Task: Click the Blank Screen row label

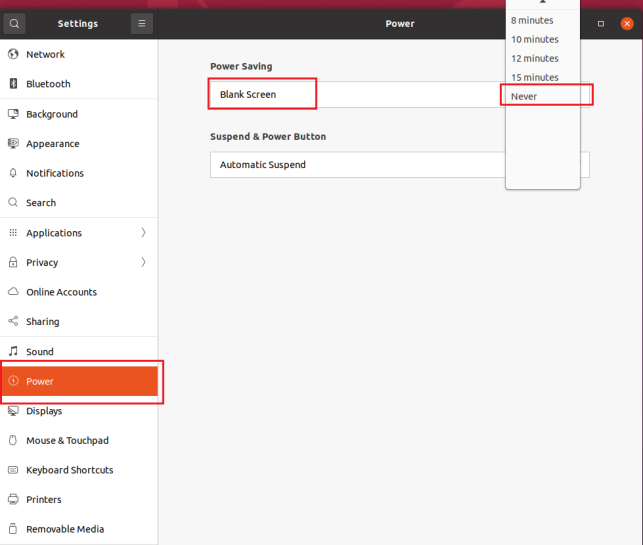Action: point(248,94)
